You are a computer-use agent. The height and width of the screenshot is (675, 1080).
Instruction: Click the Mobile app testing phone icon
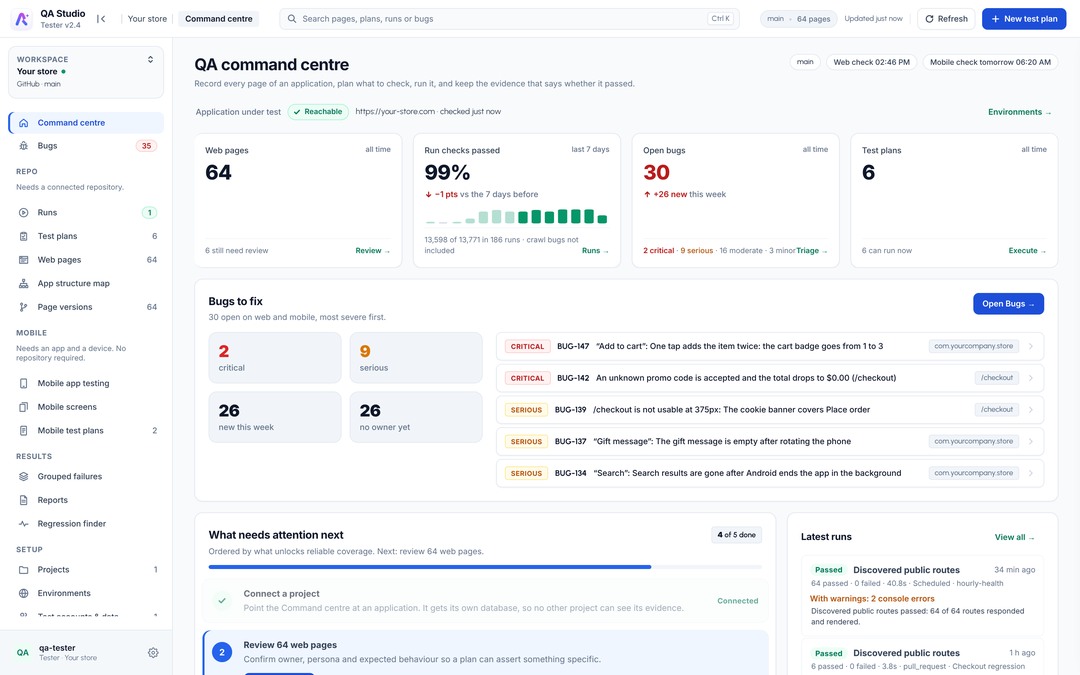pos(23,383)
